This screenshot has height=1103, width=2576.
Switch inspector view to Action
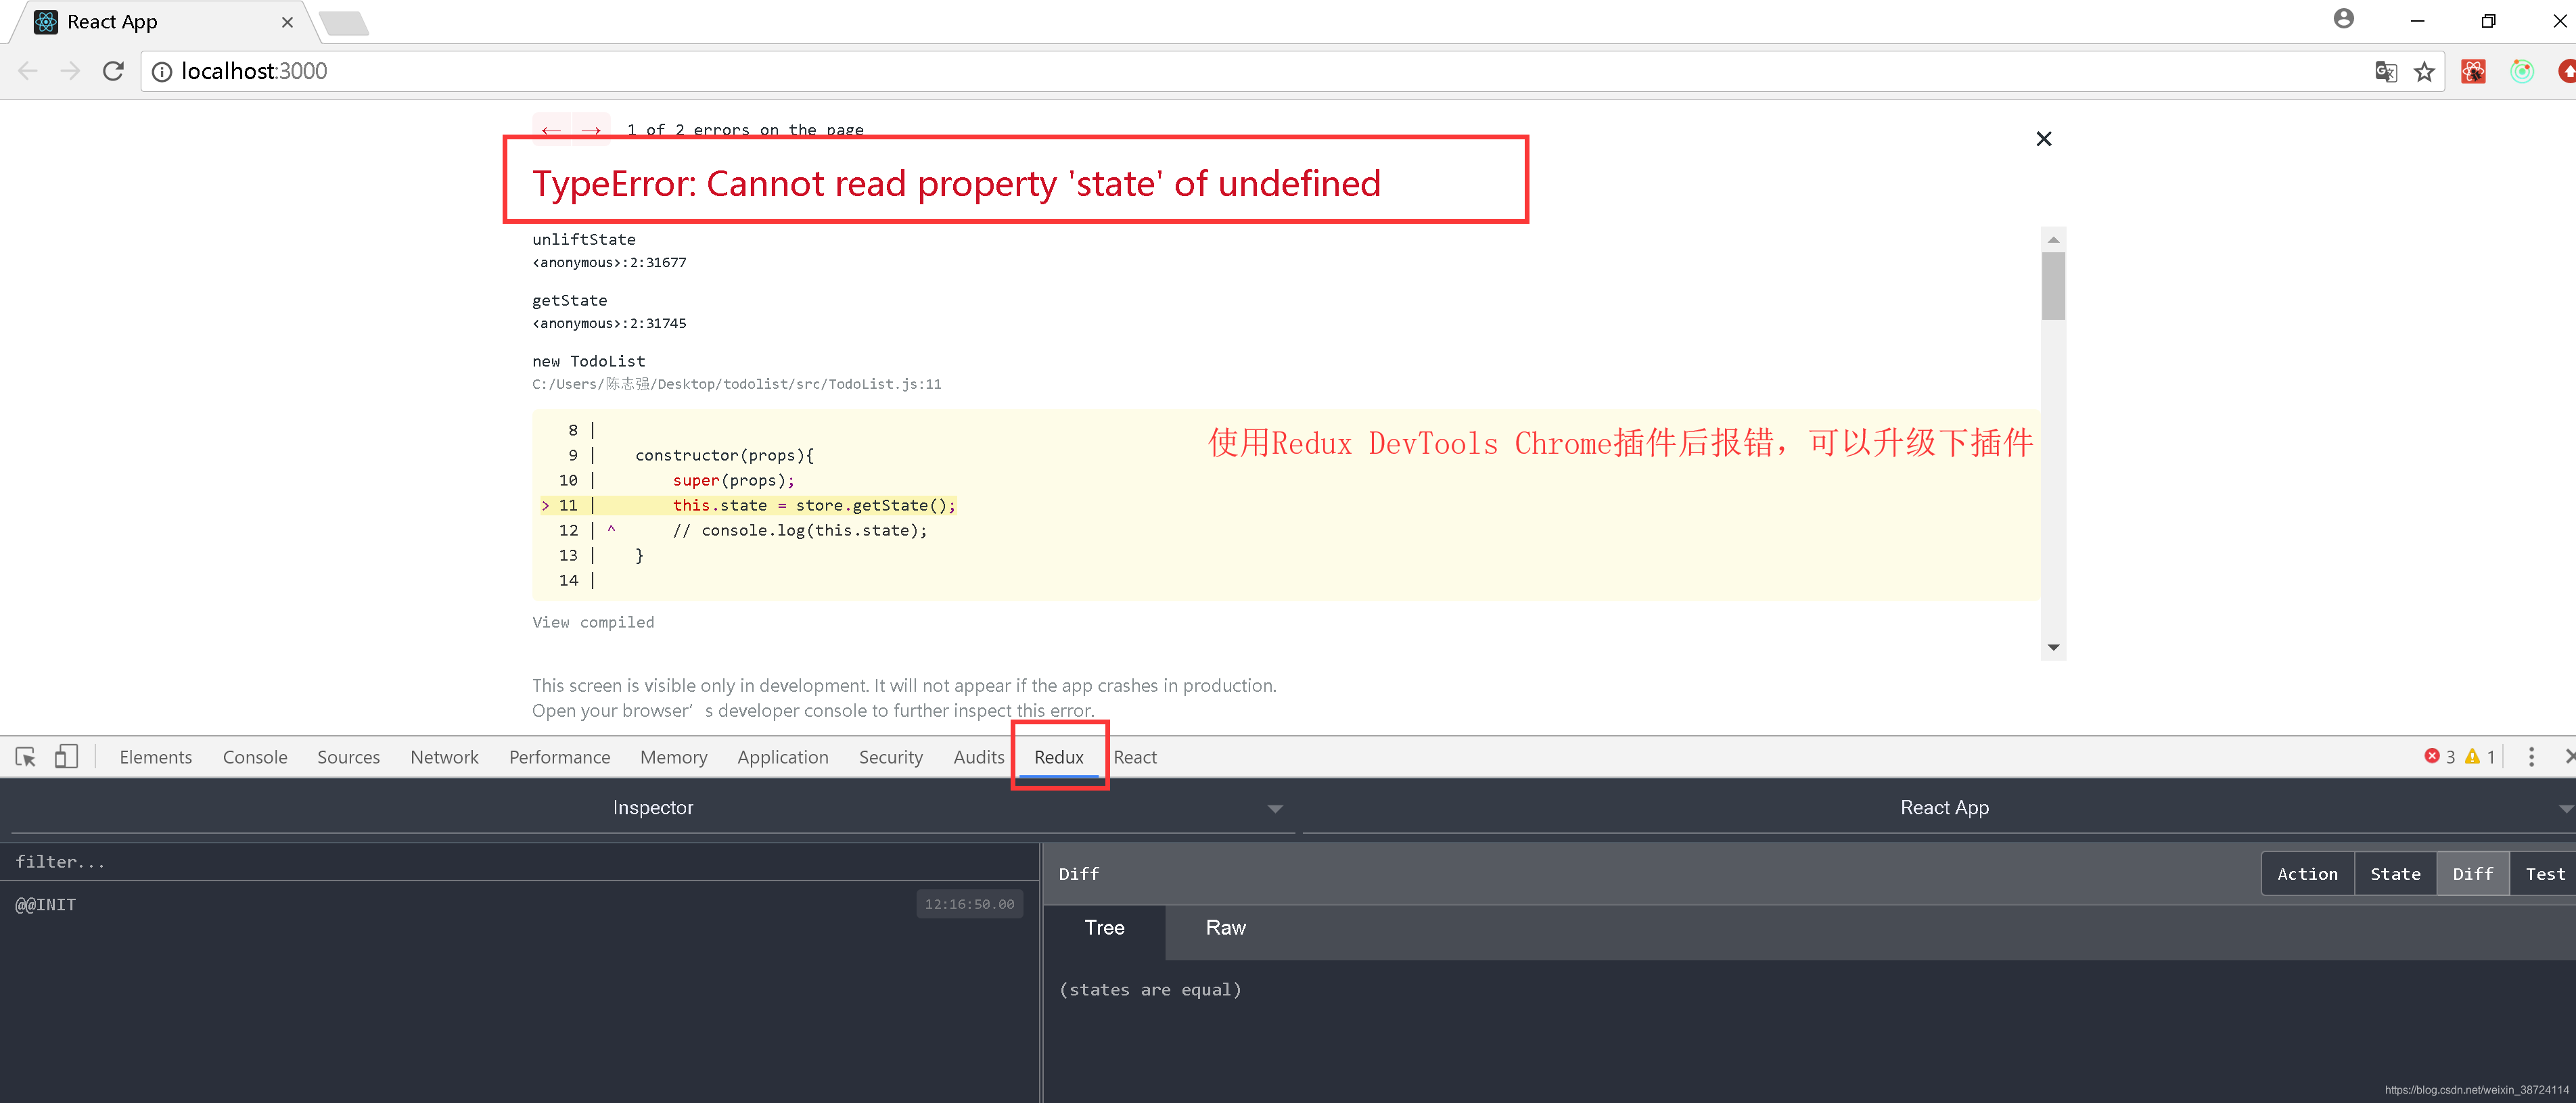point(2308,874)
